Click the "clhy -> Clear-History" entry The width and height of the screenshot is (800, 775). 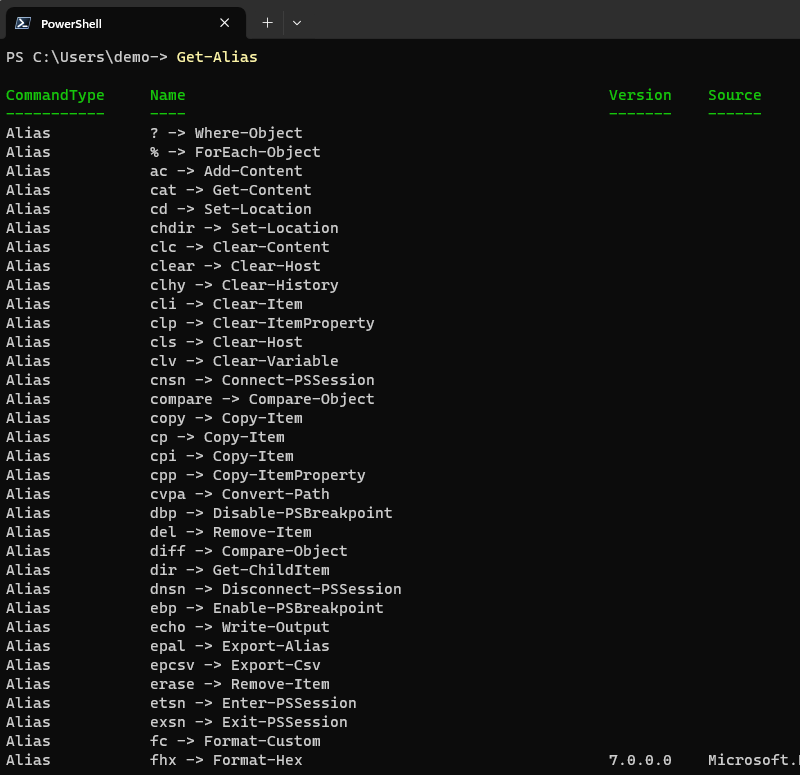click(x=244, y=285)
